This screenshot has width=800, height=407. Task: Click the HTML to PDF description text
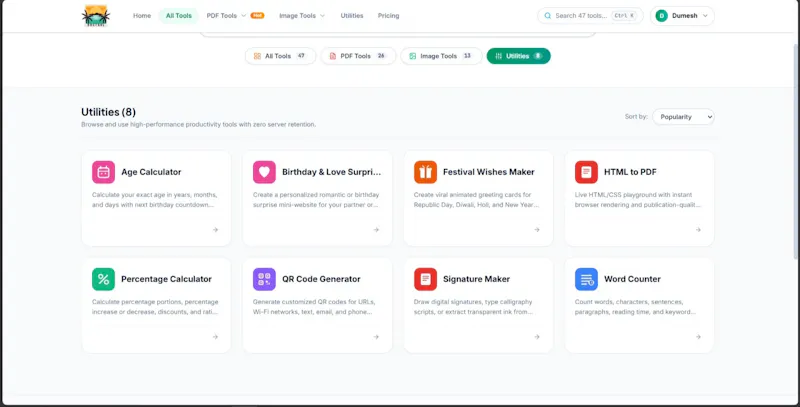pos(638,200)
